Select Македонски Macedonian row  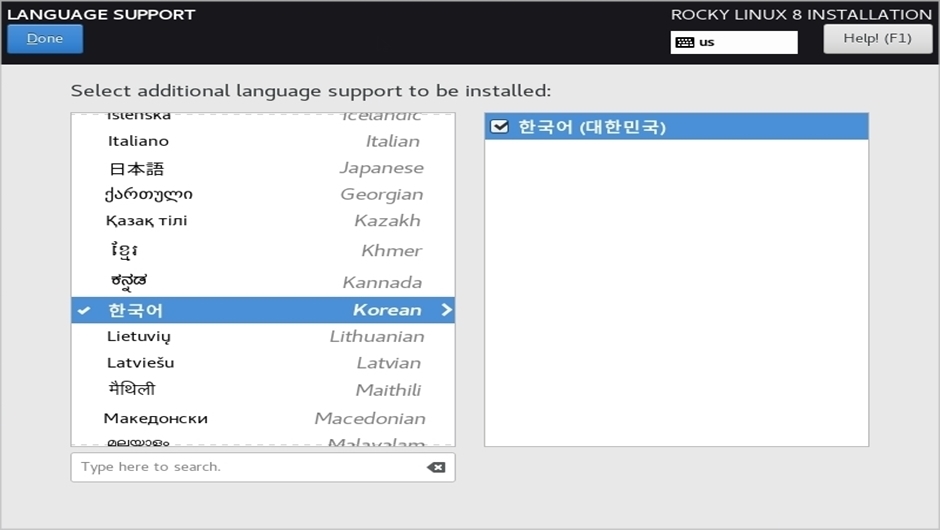coord(263,418)
